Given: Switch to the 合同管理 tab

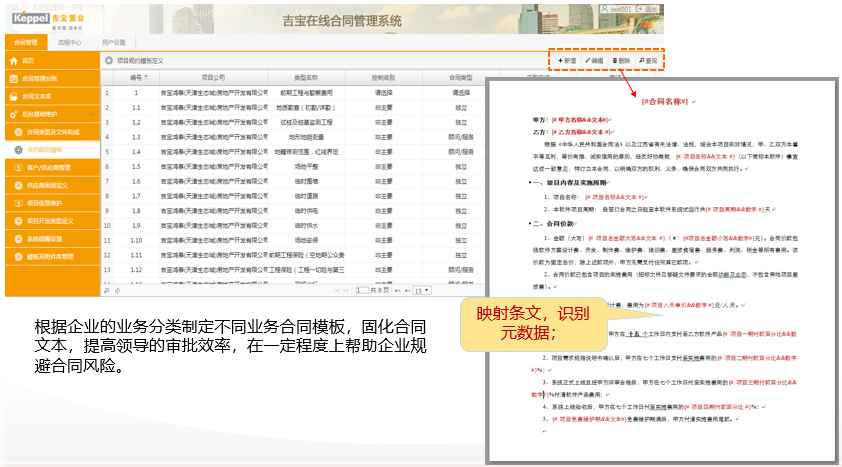Looking at the screenshot, I should 26,42.
